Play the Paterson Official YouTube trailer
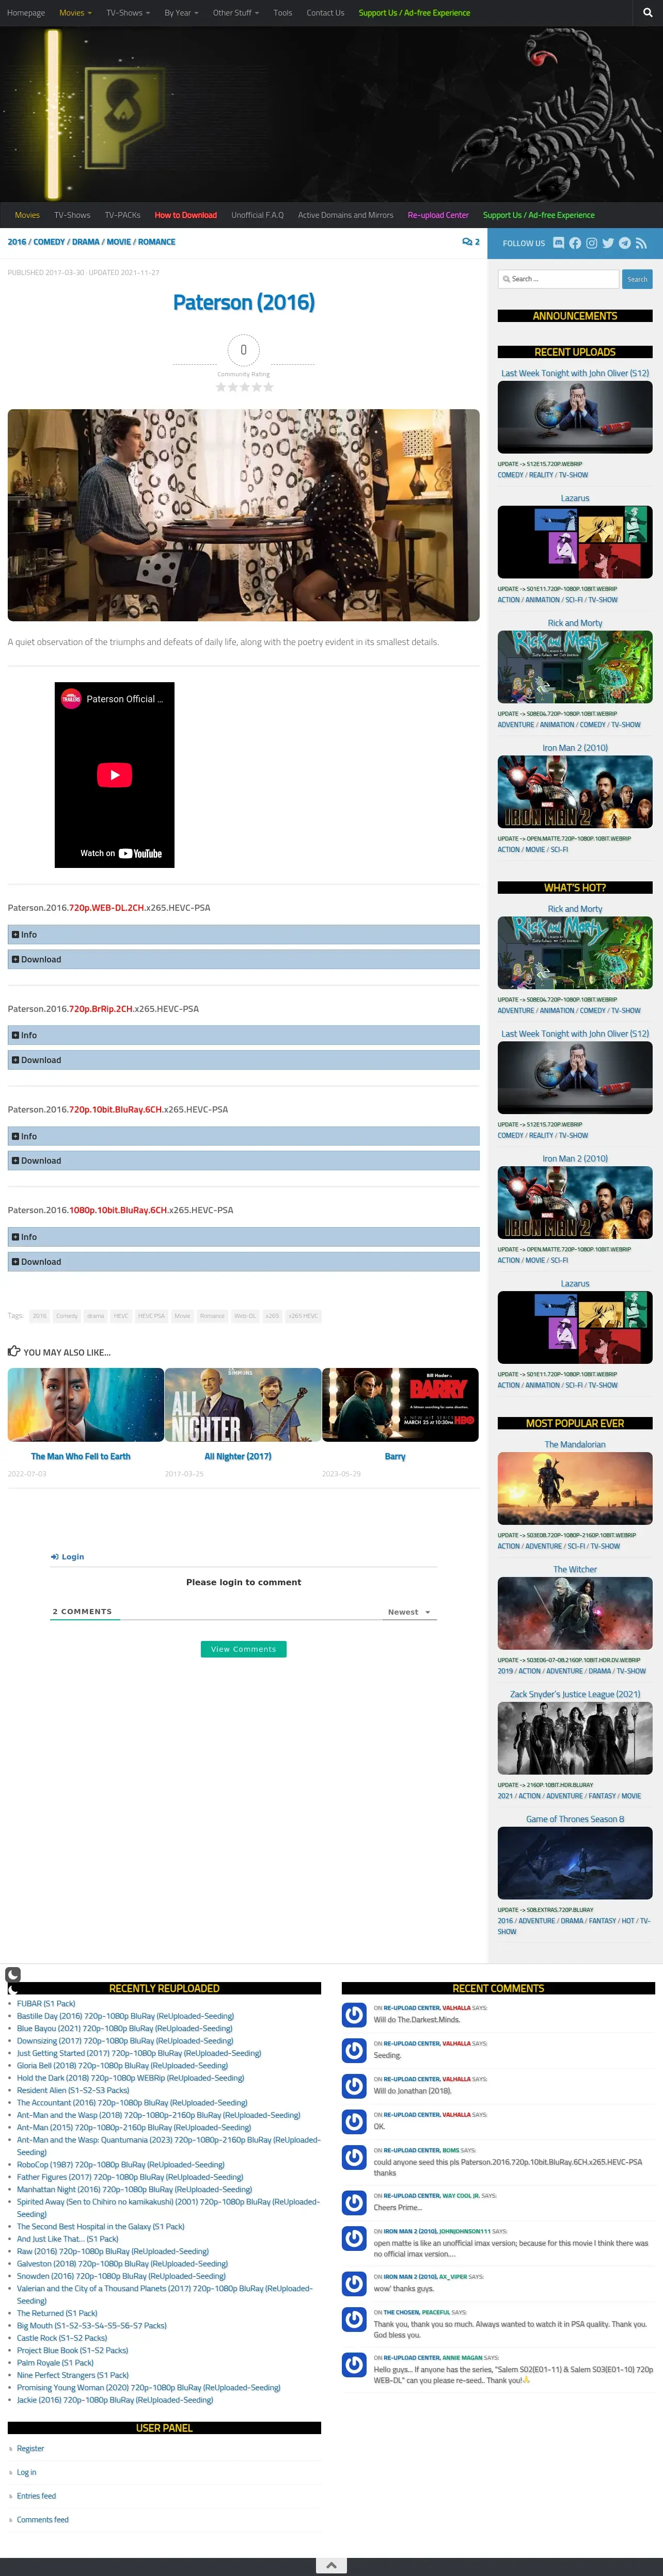The height and width of the screenshot is (2576, 663). 114,775
